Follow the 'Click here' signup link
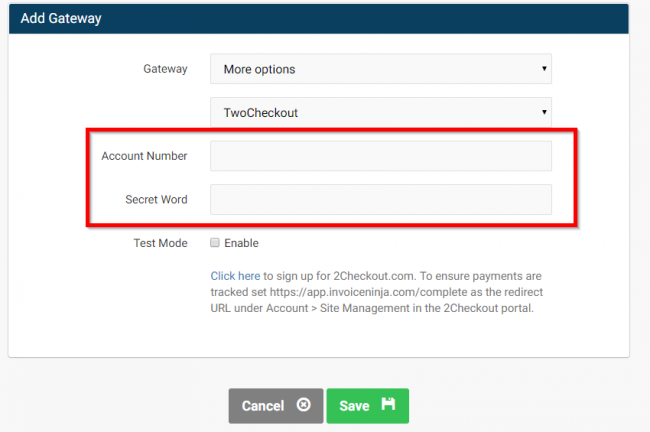 pos(235,276)
